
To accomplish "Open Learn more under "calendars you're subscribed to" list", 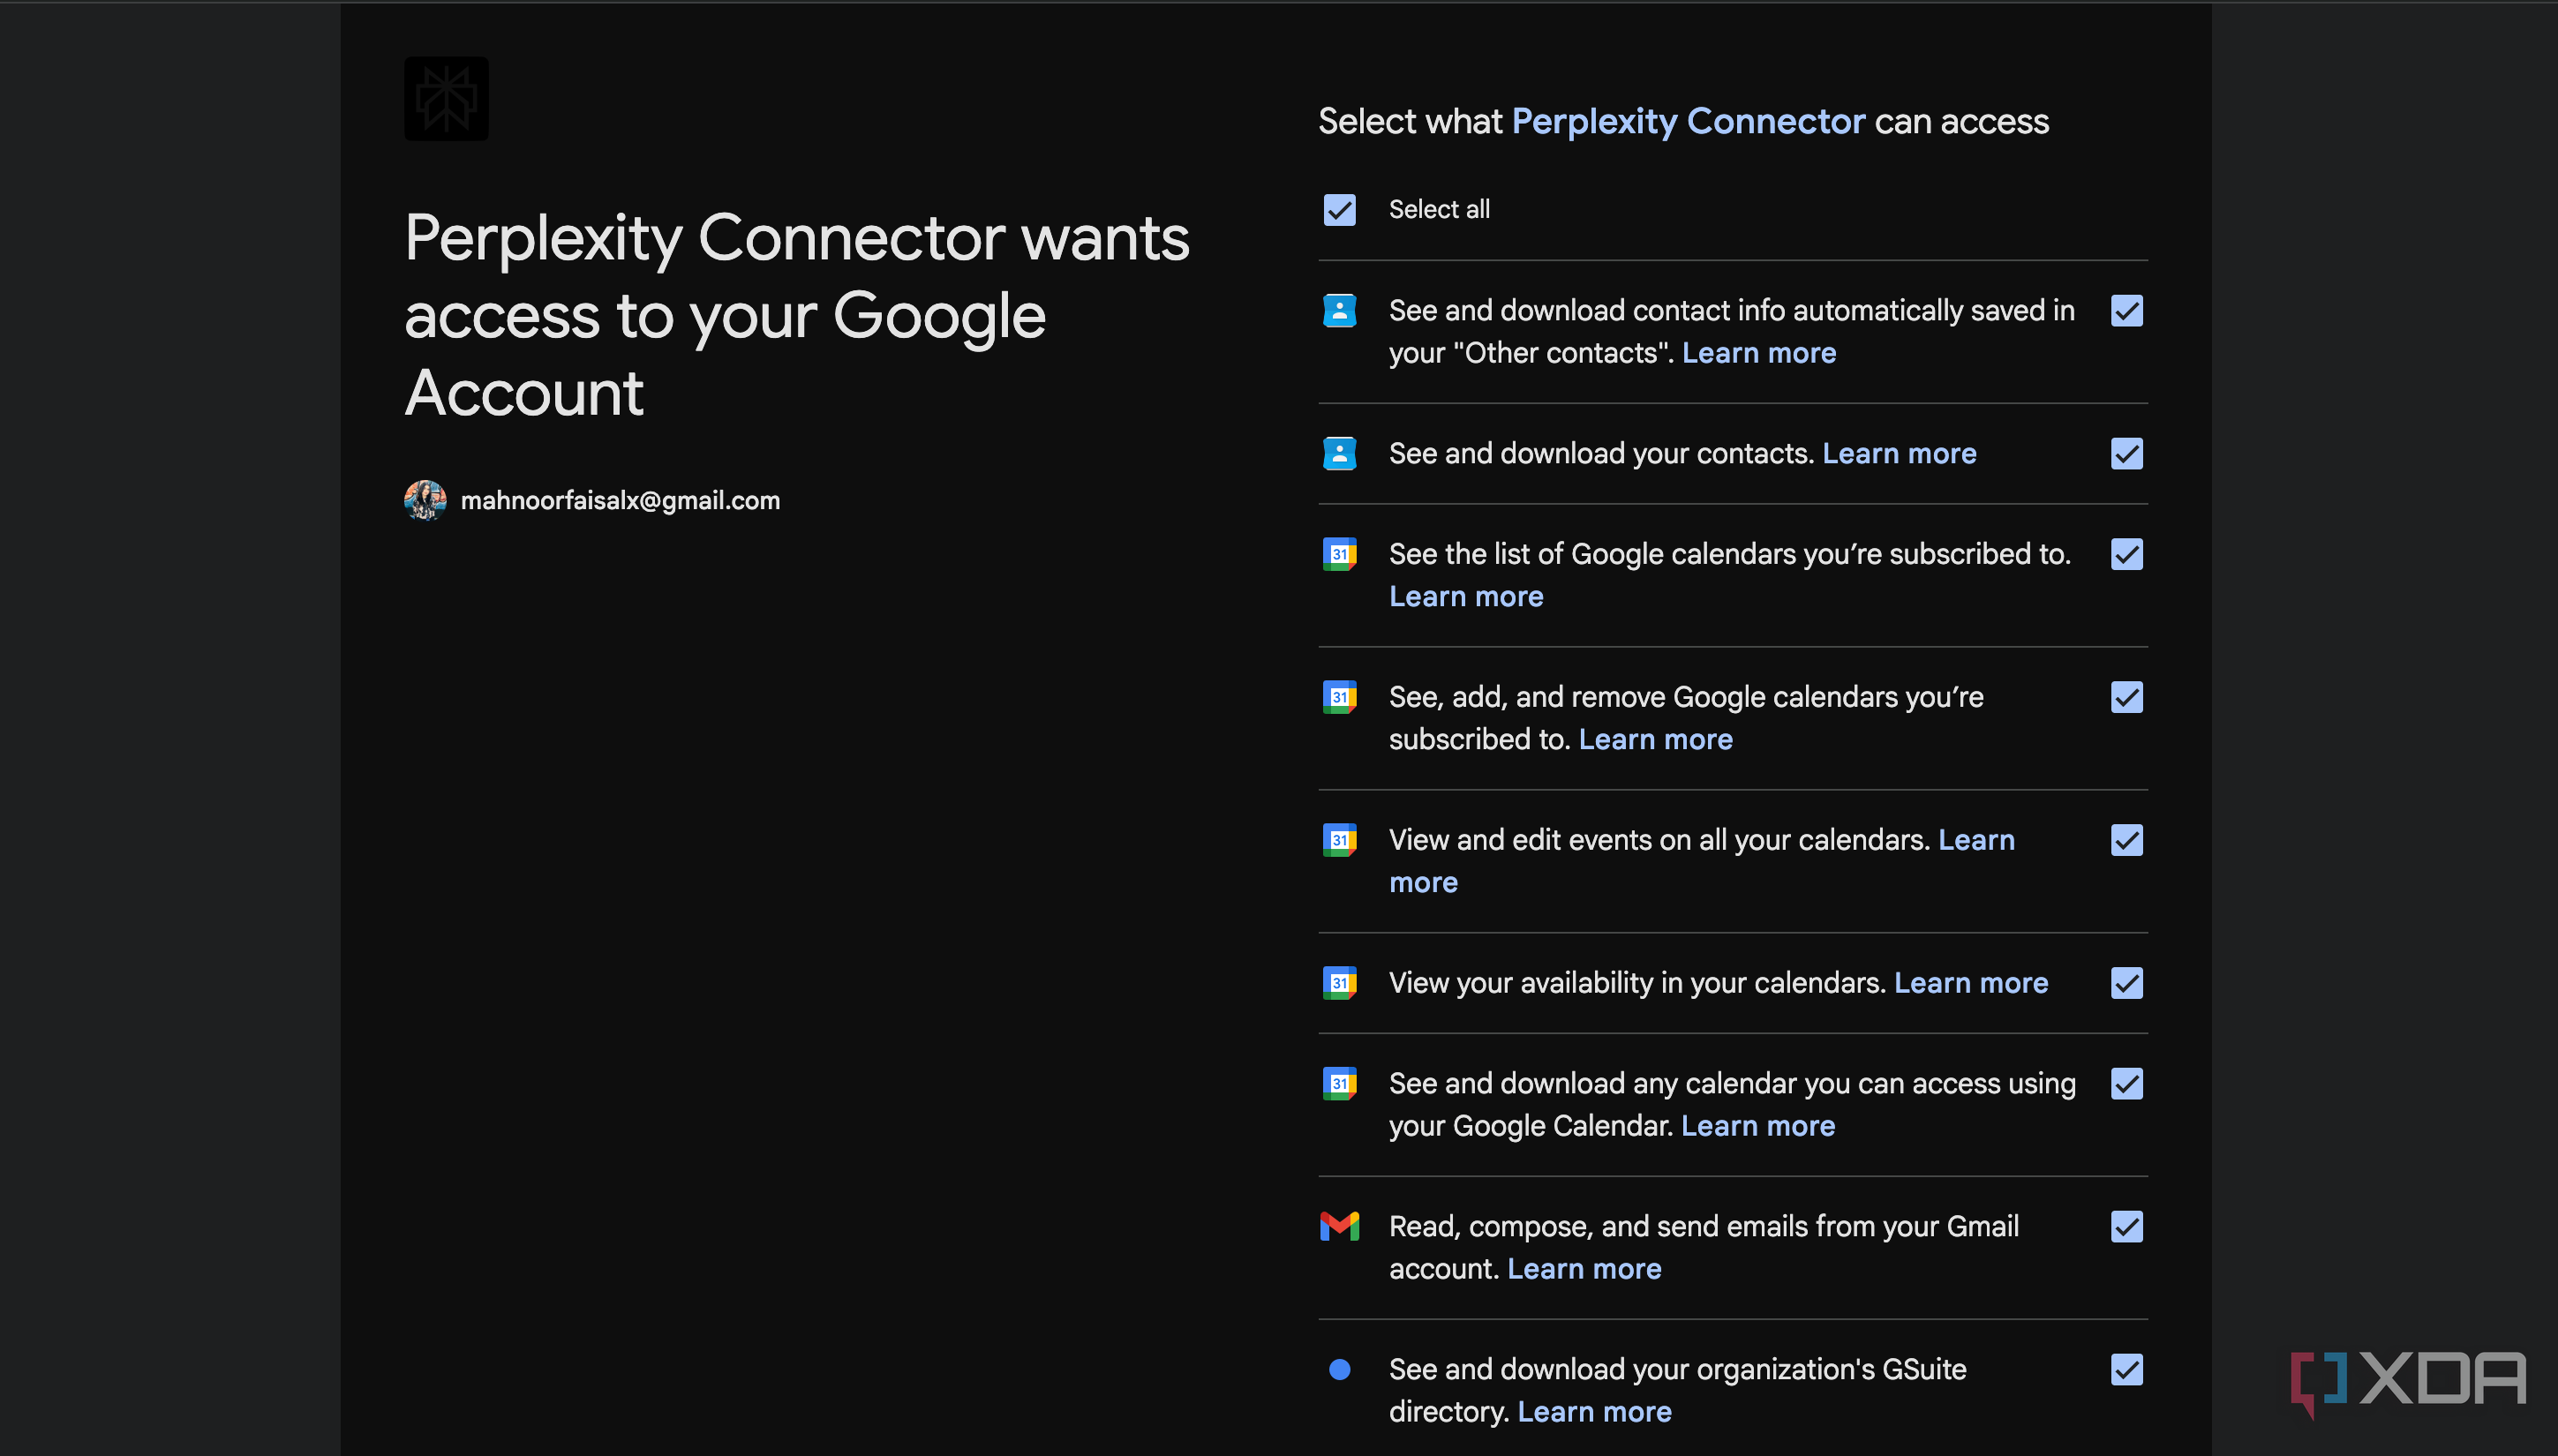I will click(1466, 597).
